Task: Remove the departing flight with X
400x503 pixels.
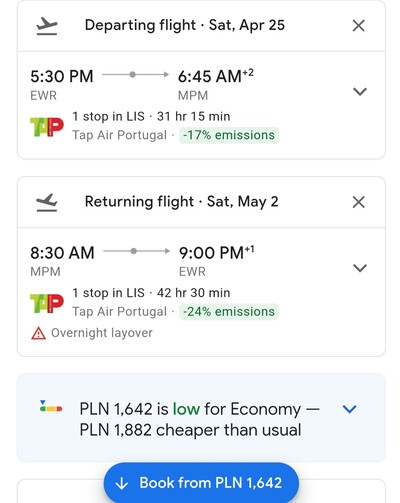Action: pyautogui.click(x=359, y=26)
